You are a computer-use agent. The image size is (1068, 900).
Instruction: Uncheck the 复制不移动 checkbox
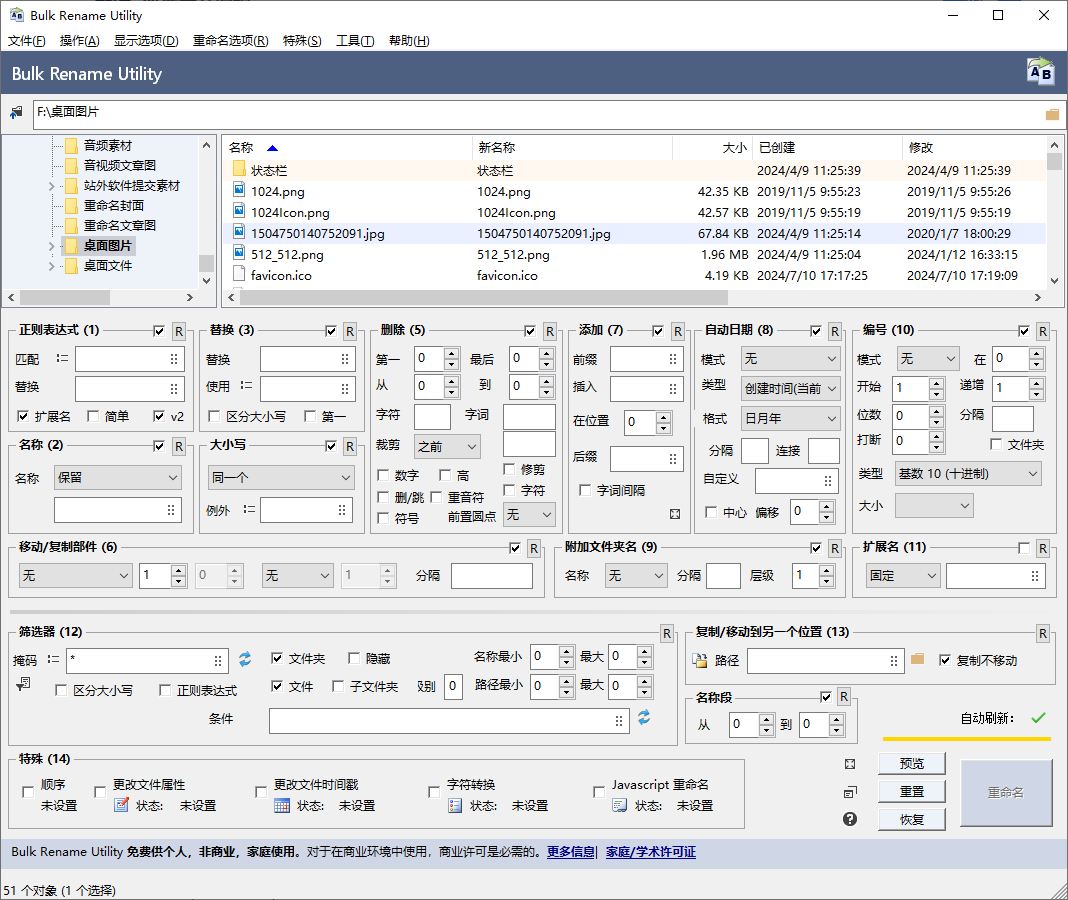944,660
